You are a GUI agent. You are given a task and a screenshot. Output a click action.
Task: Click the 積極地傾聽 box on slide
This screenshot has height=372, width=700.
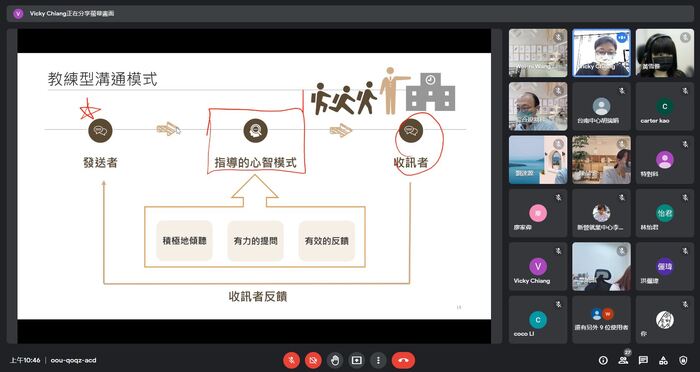pos(184,241)
